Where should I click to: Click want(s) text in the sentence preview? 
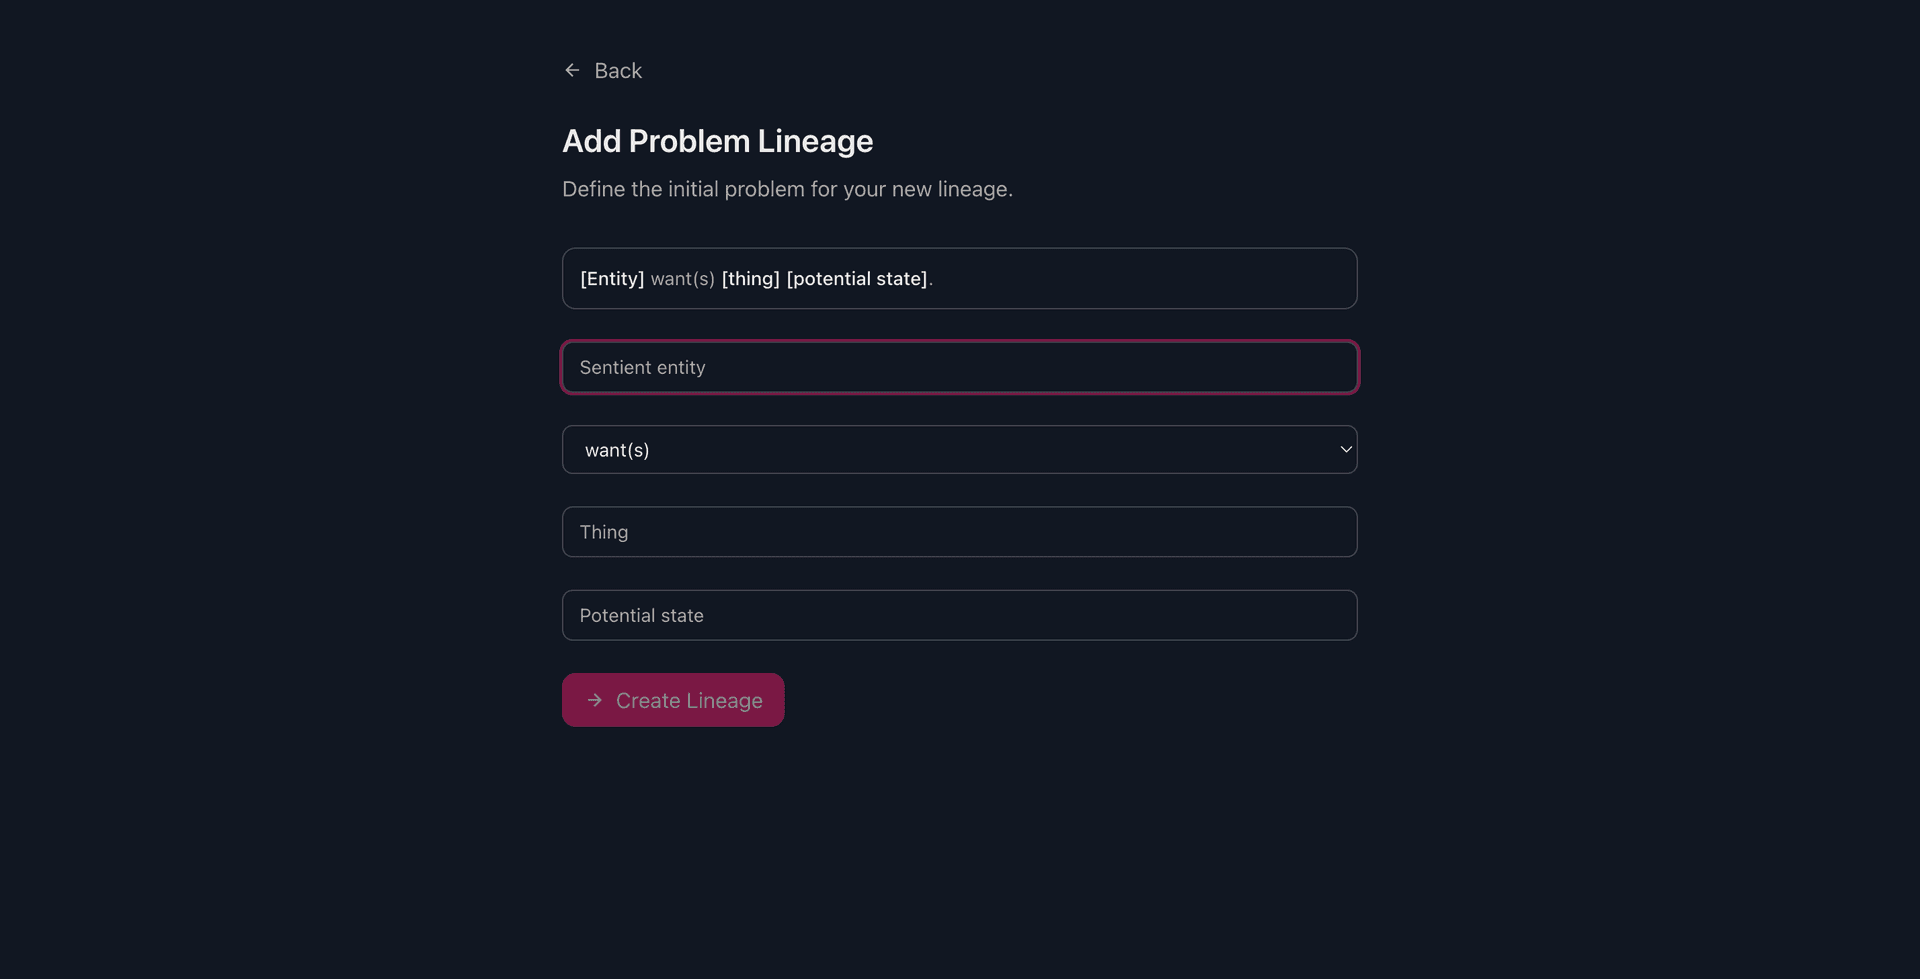coord(682,279)
